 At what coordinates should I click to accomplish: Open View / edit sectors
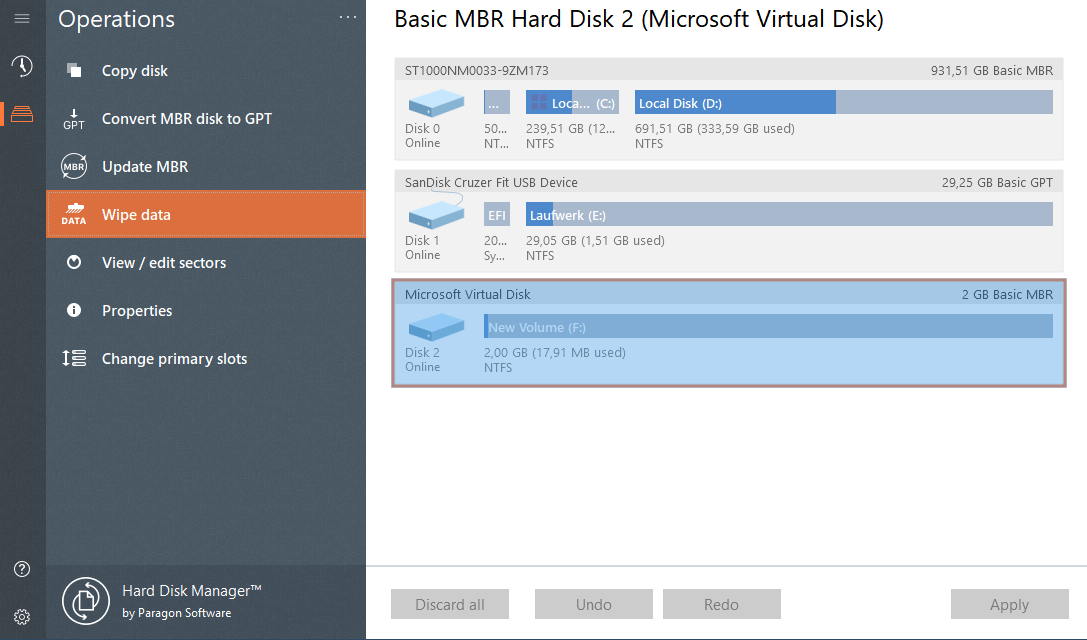click(164, 263)
